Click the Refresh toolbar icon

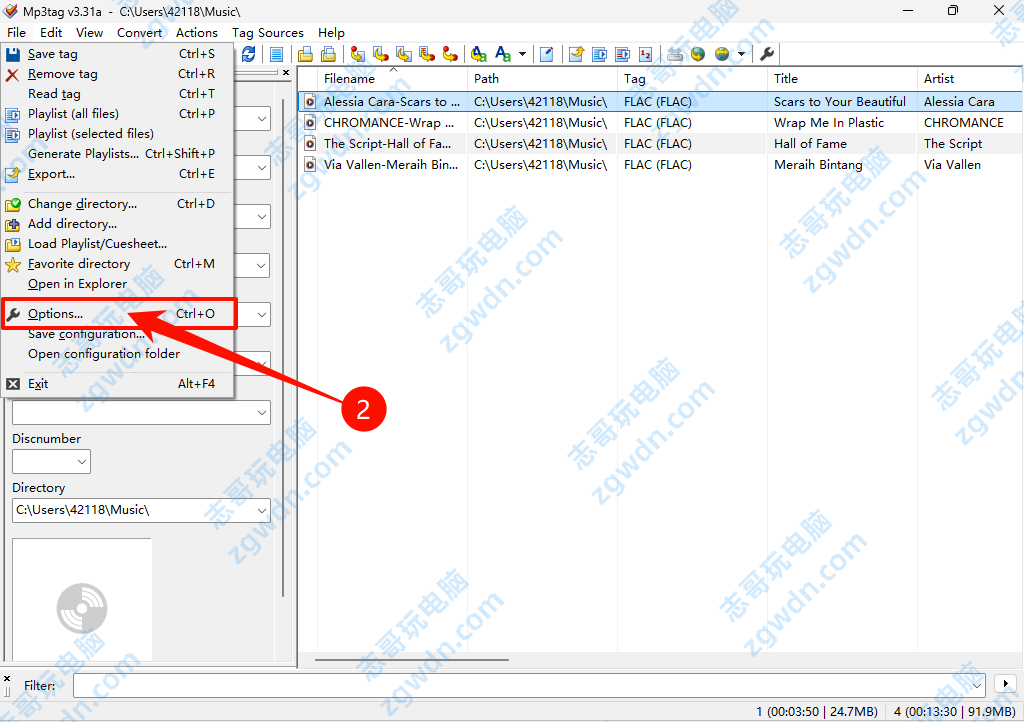pyautogui.click(x=248, y=54)
